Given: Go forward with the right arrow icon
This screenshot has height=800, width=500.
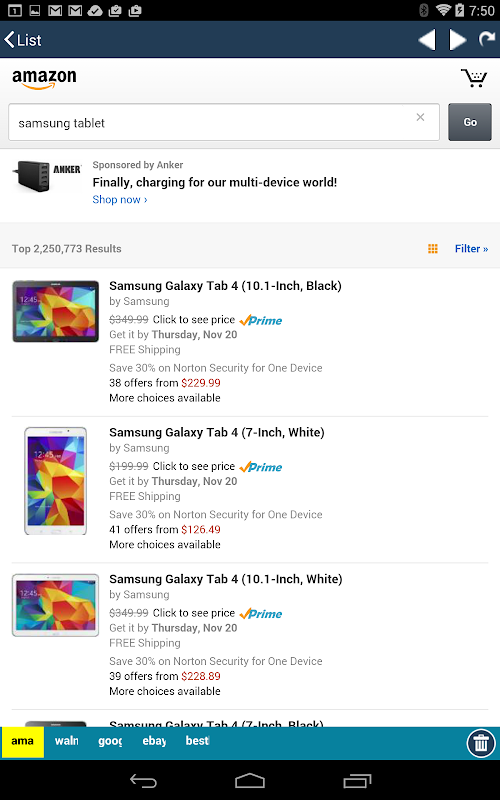Looking at the screenshot, I should 457,40.
